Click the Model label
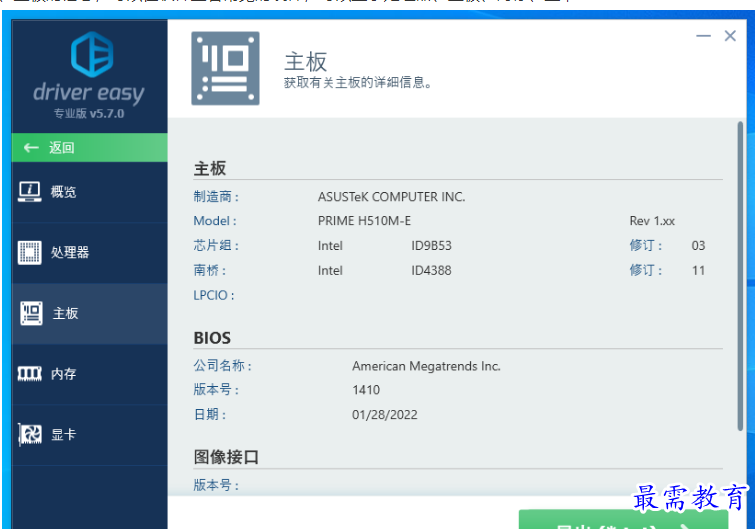 click(x=215, y=221)
